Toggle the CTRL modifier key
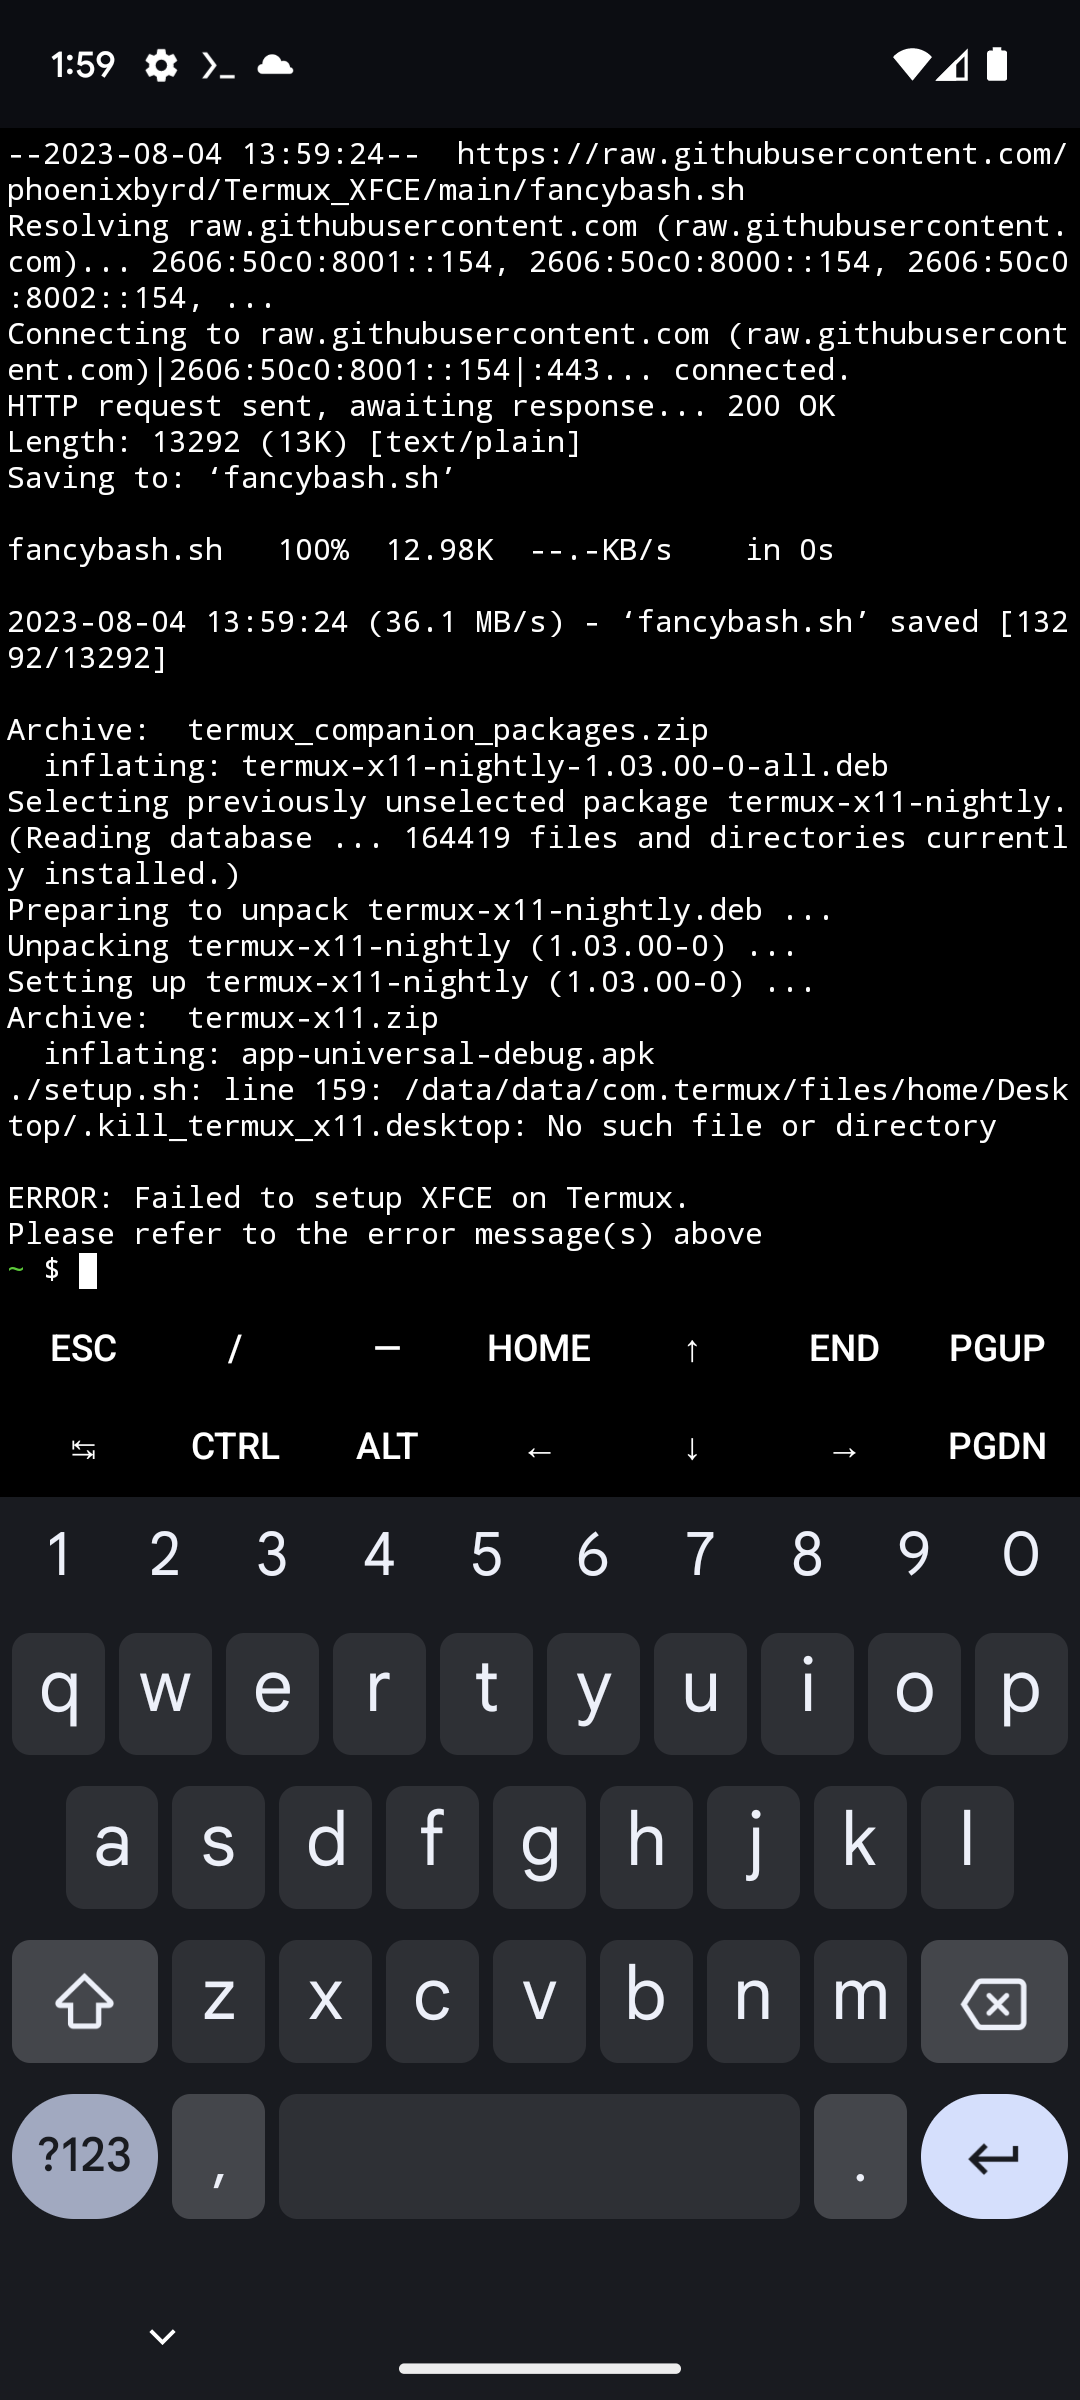Viewport: 1080px width, 2400px height. coord(235,1447)
